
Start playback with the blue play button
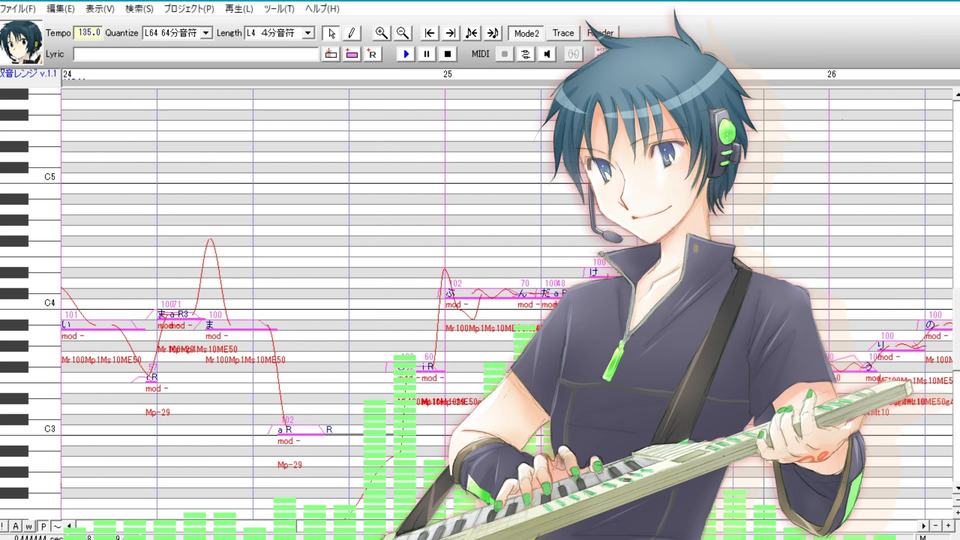click(x=405, y=54)
